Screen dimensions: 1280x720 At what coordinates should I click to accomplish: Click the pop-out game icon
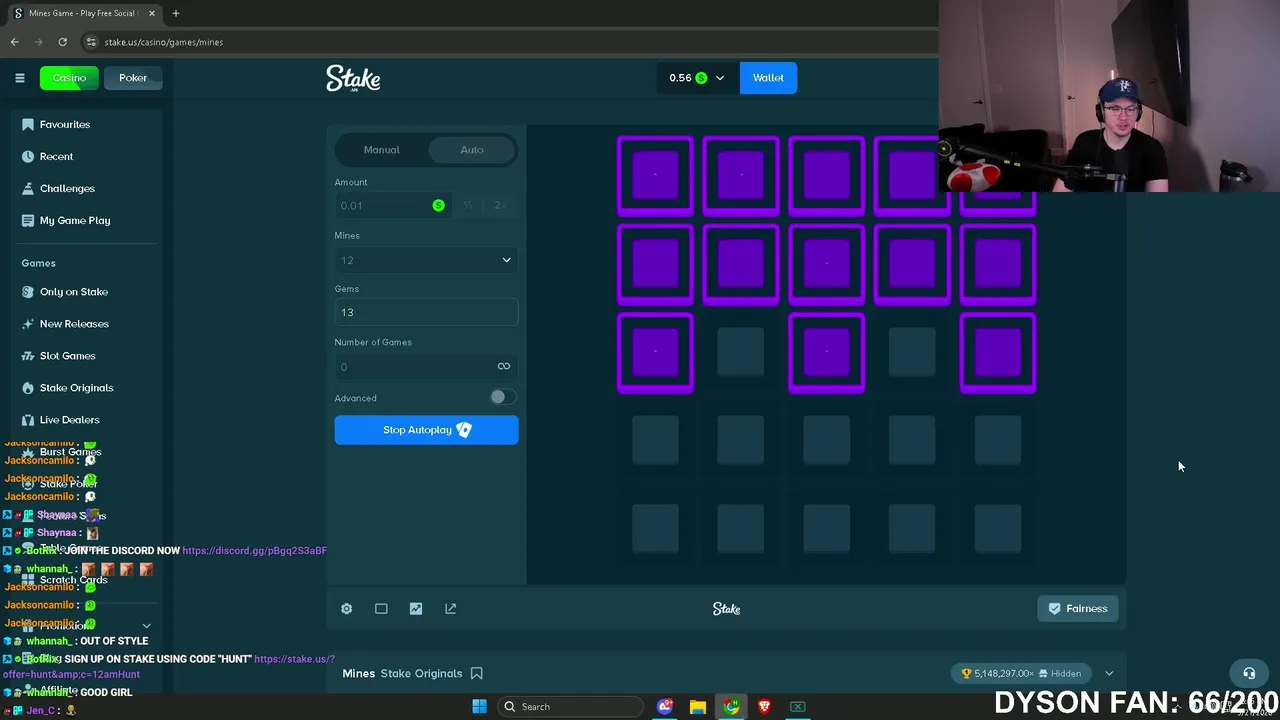coord(450,609)
